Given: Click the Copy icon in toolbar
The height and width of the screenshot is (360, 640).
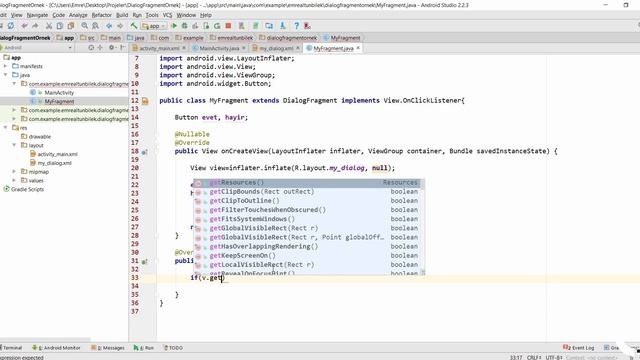Looking at the screenshot, I should 60,26.
